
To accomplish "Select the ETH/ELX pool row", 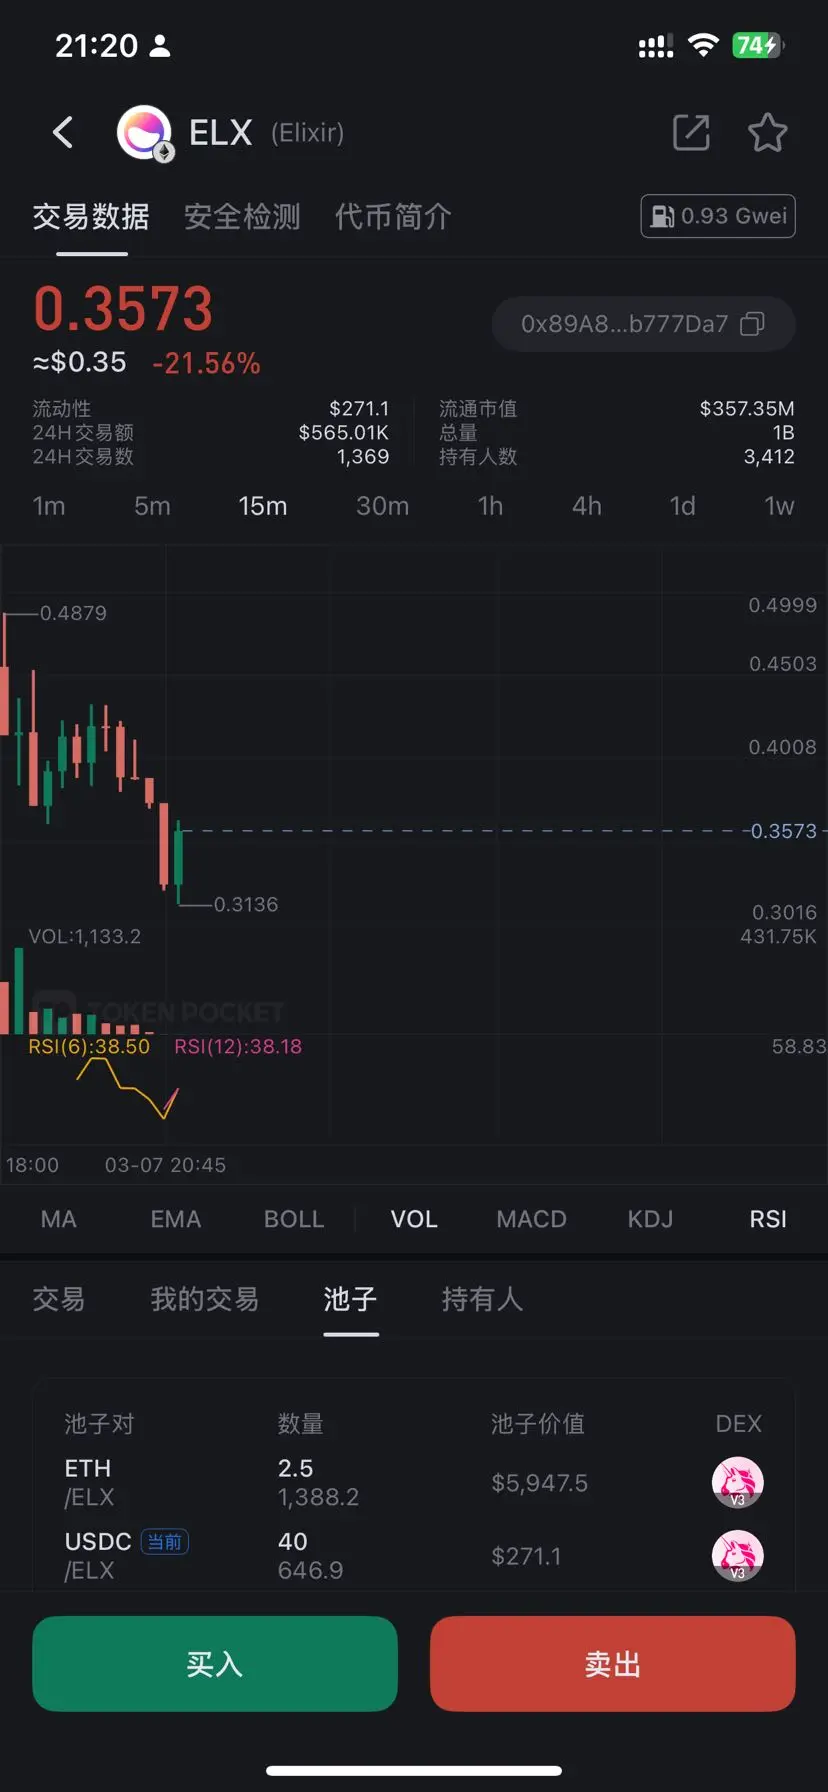I will click(x=414, y=1483).
